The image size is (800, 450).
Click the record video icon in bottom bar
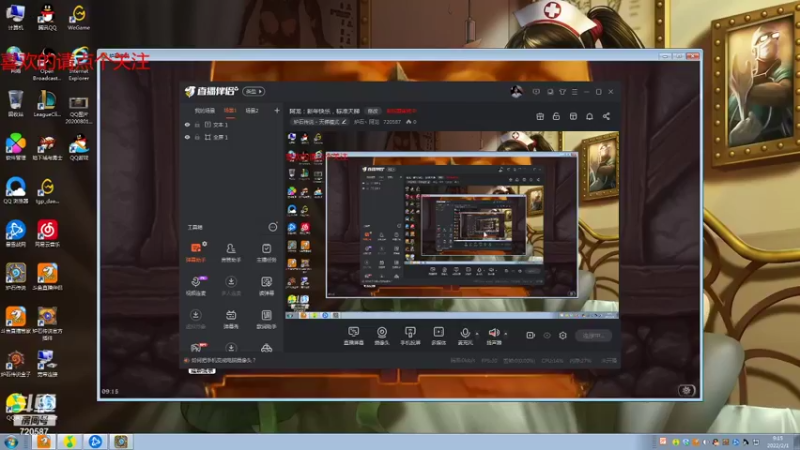coord(531,335)
